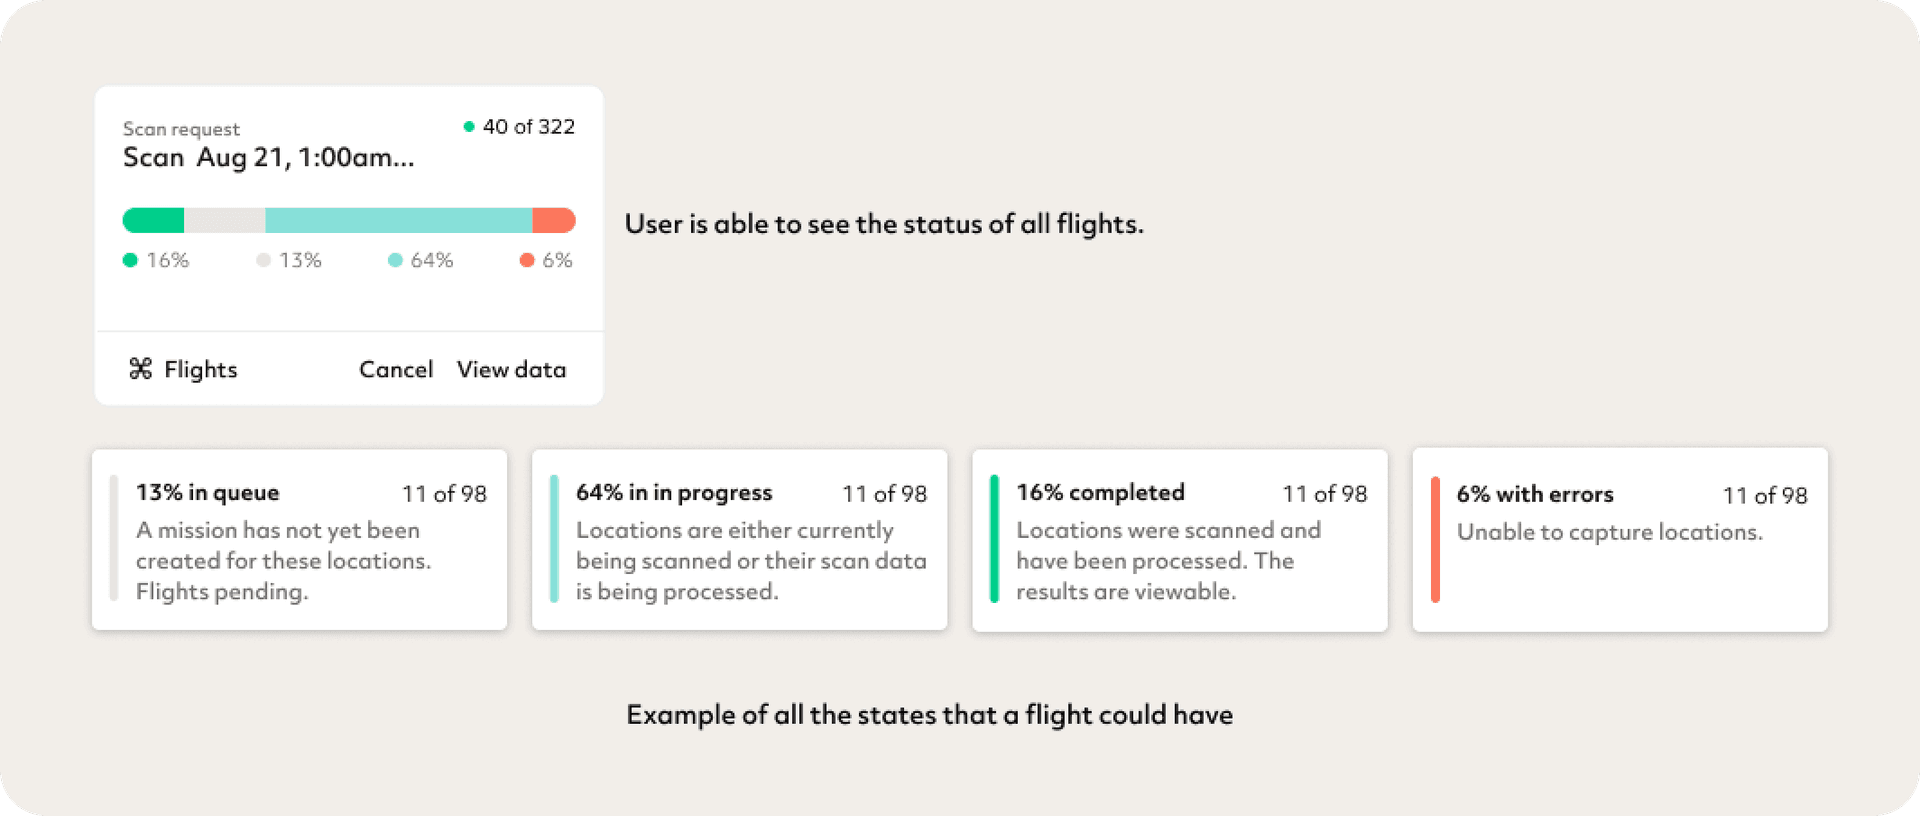Select the 13% in queue status card
This screenshot has width=1920, height=816.
tap(299, 540)
